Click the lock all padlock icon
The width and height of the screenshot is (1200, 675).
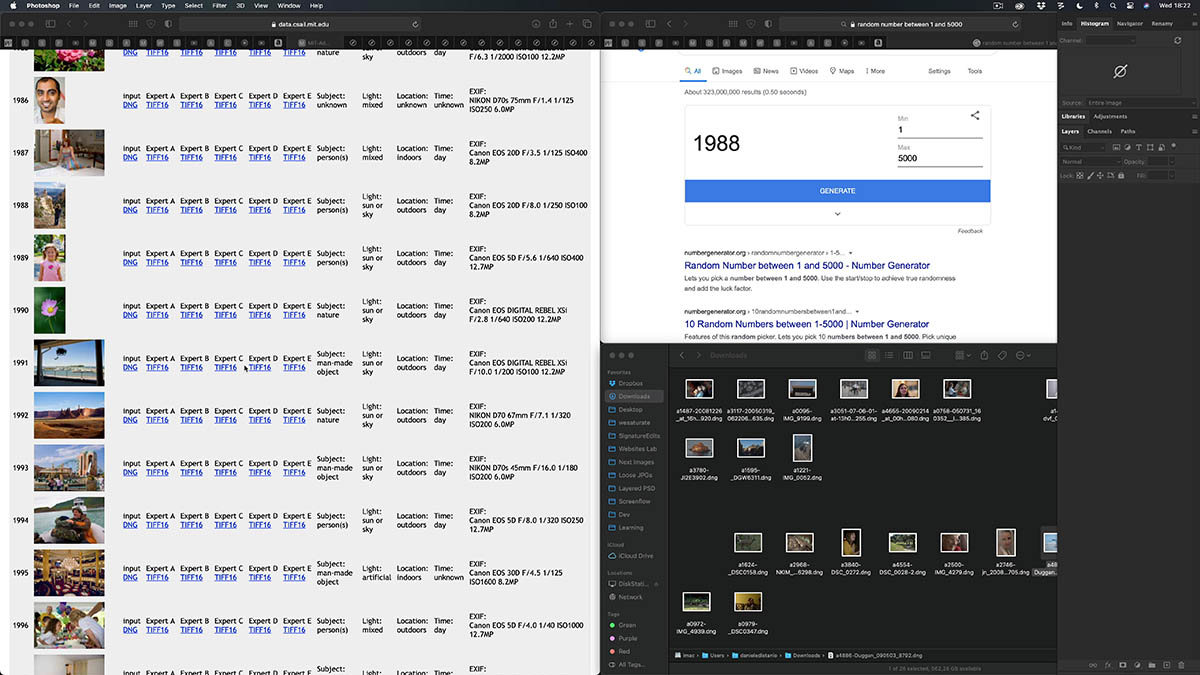click(x=1121, y=175)
